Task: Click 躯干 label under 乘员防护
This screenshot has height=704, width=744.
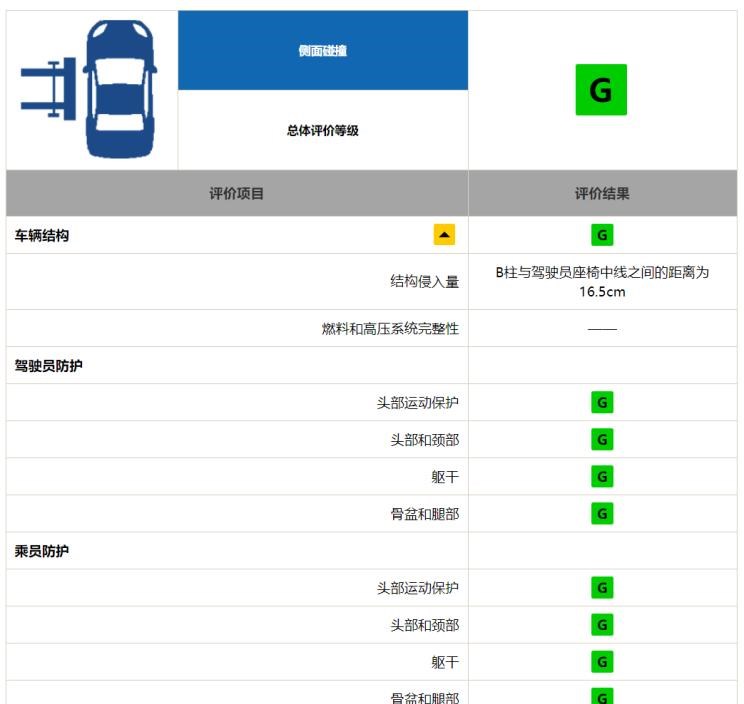Action: pos(445,662)
